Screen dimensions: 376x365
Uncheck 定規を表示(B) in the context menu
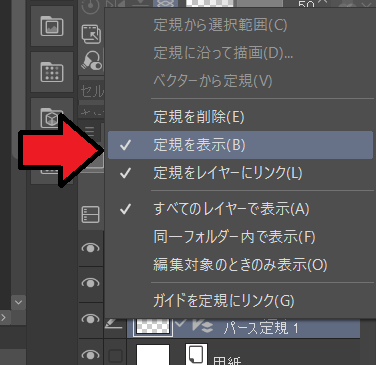[x=240, y=145]
